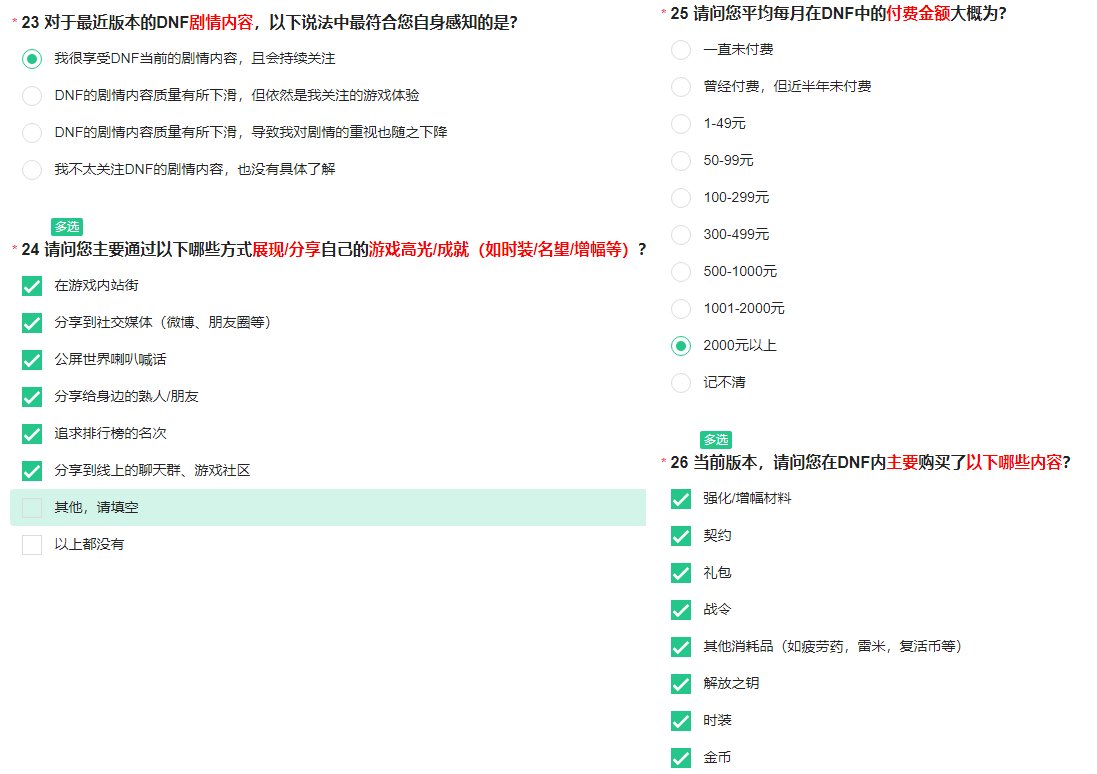The width and height of the screenshot is (1097, 774).
Task: Pick the '50-99元' payment range
Action: (x=681, y=161)
